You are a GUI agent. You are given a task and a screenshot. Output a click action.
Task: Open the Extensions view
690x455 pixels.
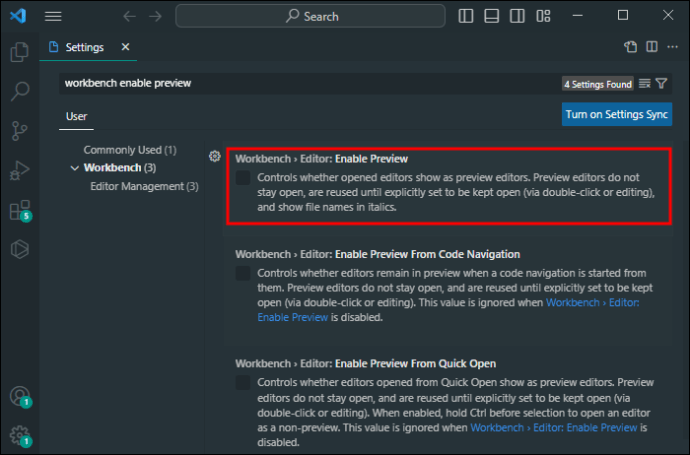pos(19,211)
